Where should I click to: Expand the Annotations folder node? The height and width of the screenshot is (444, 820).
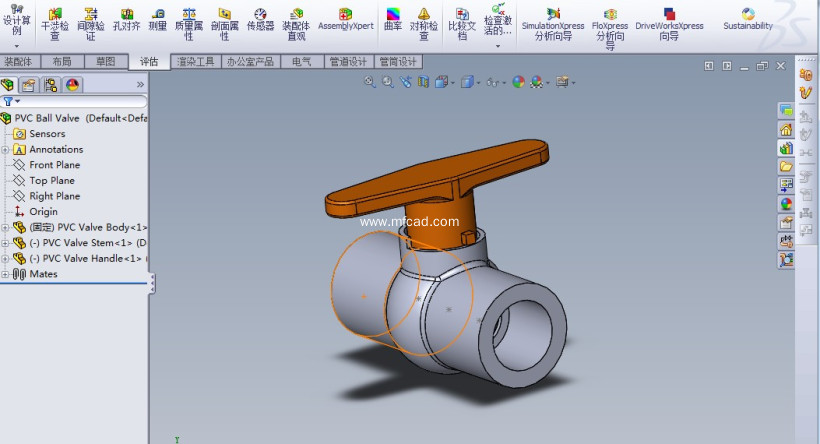tap(5, 150)
